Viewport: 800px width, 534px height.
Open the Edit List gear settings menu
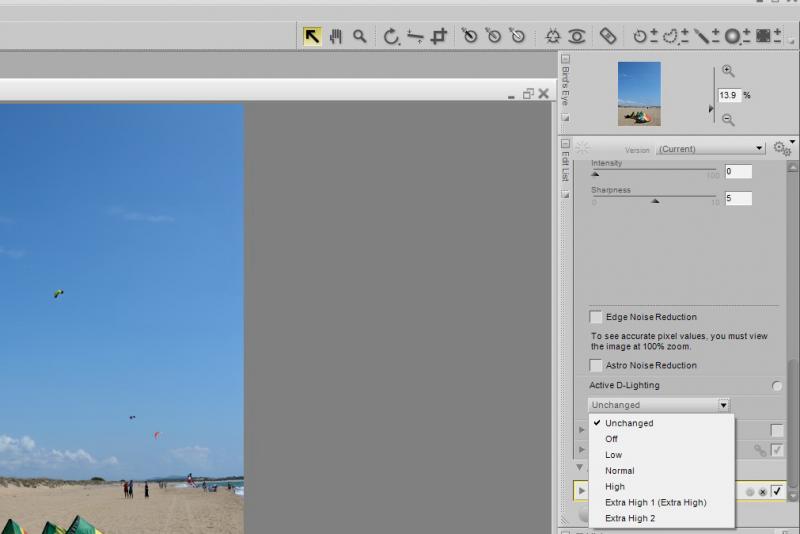(x=783, y=148)
